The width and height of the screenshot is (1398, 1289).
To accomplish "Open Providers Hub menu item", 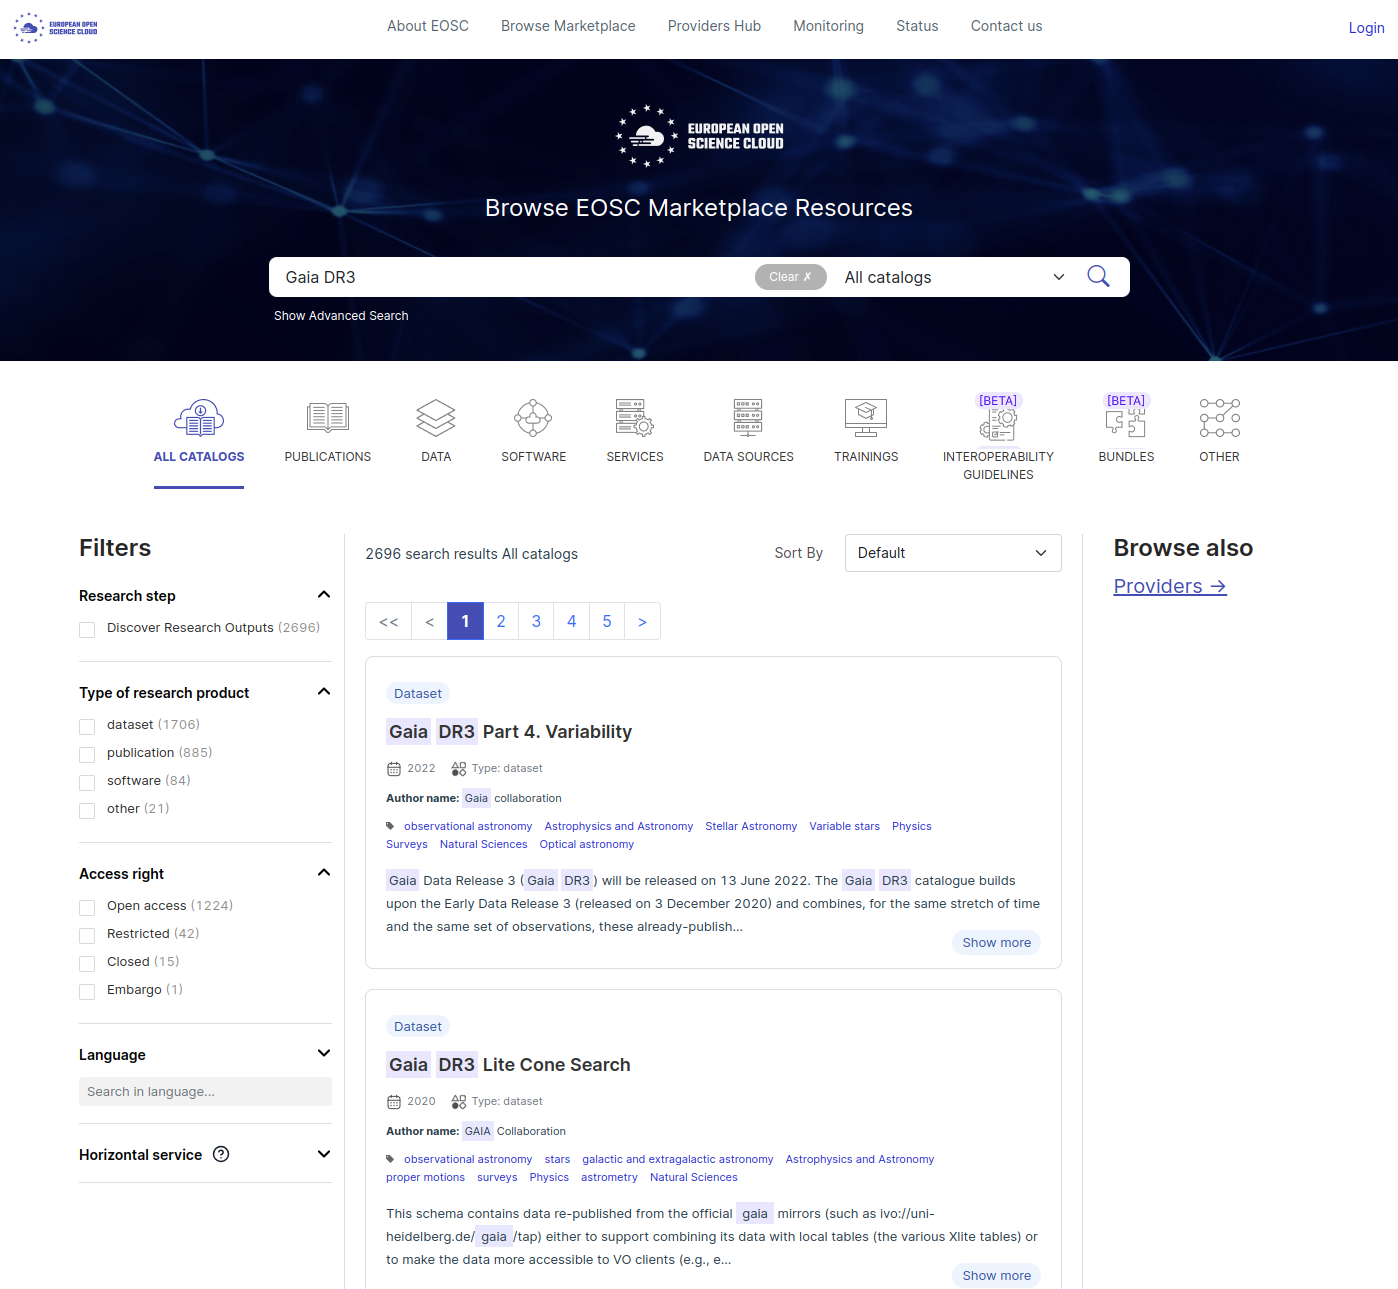I will click(x=714, y=26).
